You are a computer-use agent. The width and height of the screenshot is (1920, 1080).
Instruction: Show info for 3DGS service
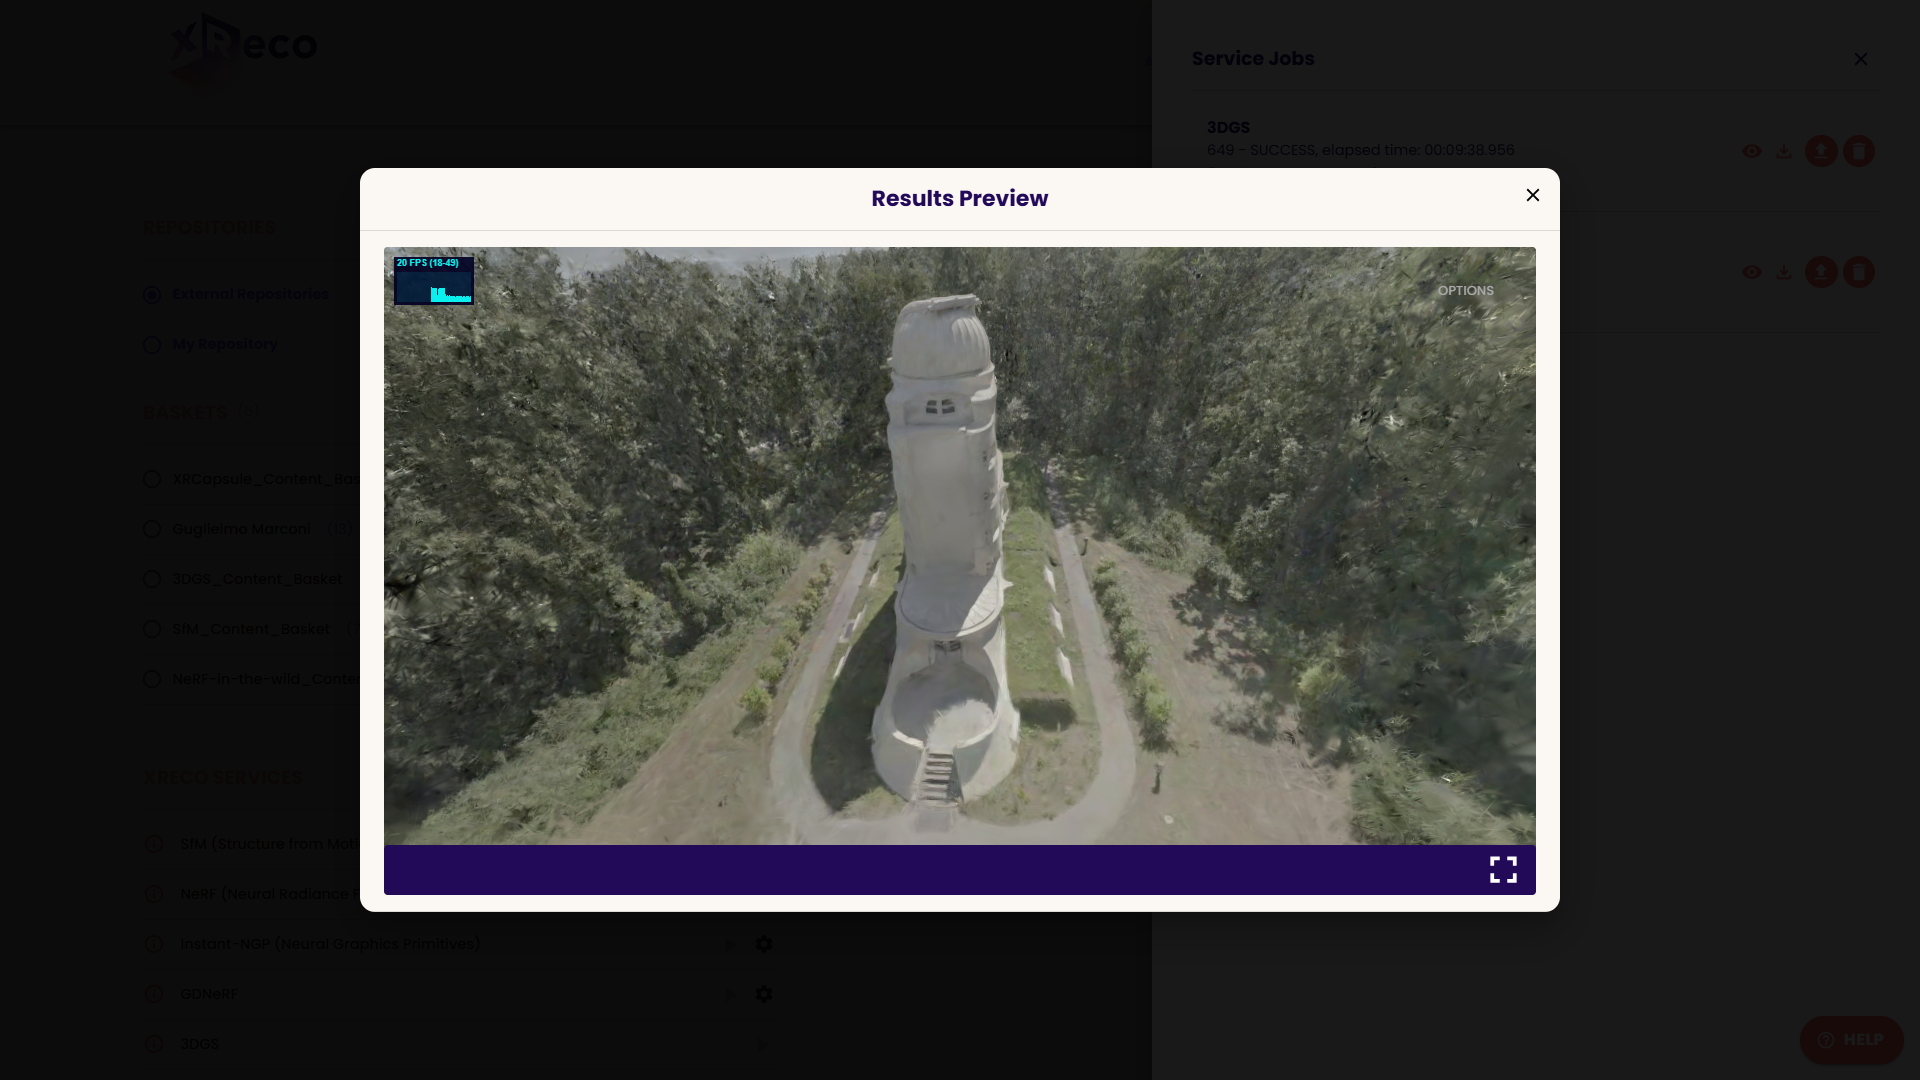point(154,1044)
